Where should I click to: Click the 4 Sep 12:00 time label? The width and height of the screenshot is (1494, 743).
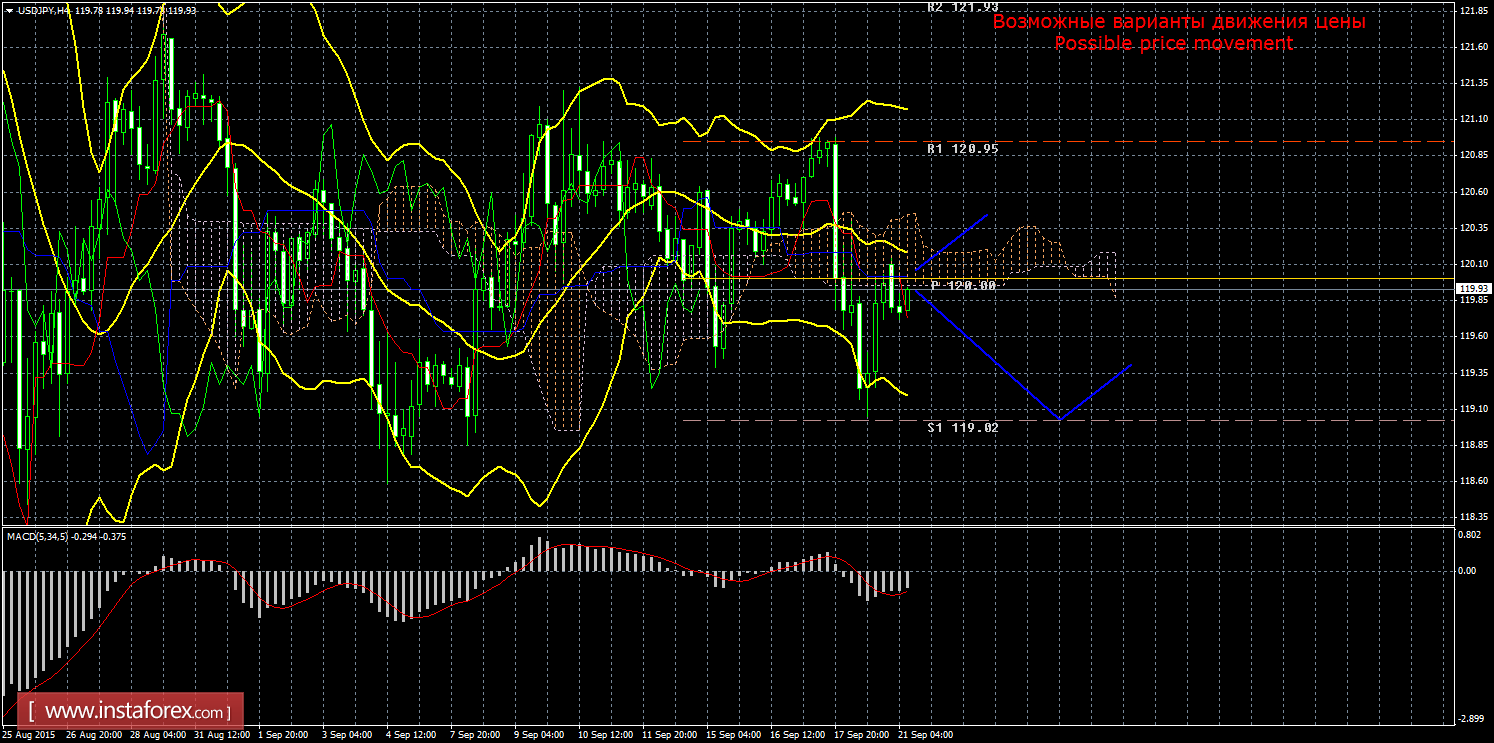[412, 735]
